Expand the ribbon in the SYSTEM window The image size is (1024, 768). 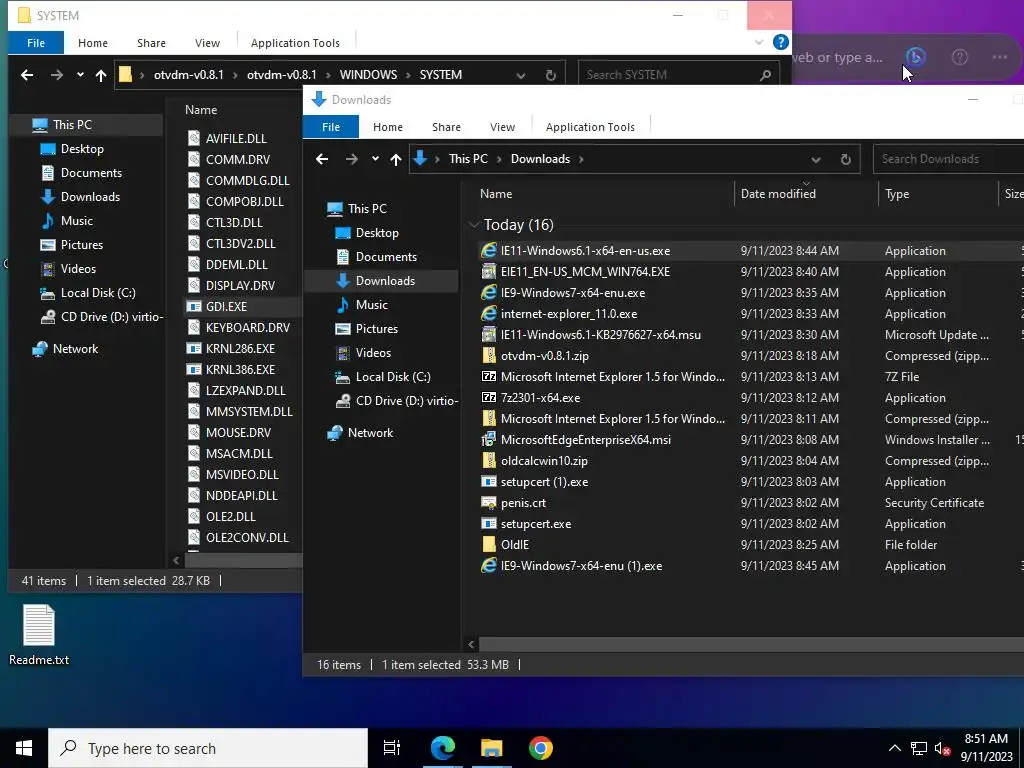[x=758, y=42]
